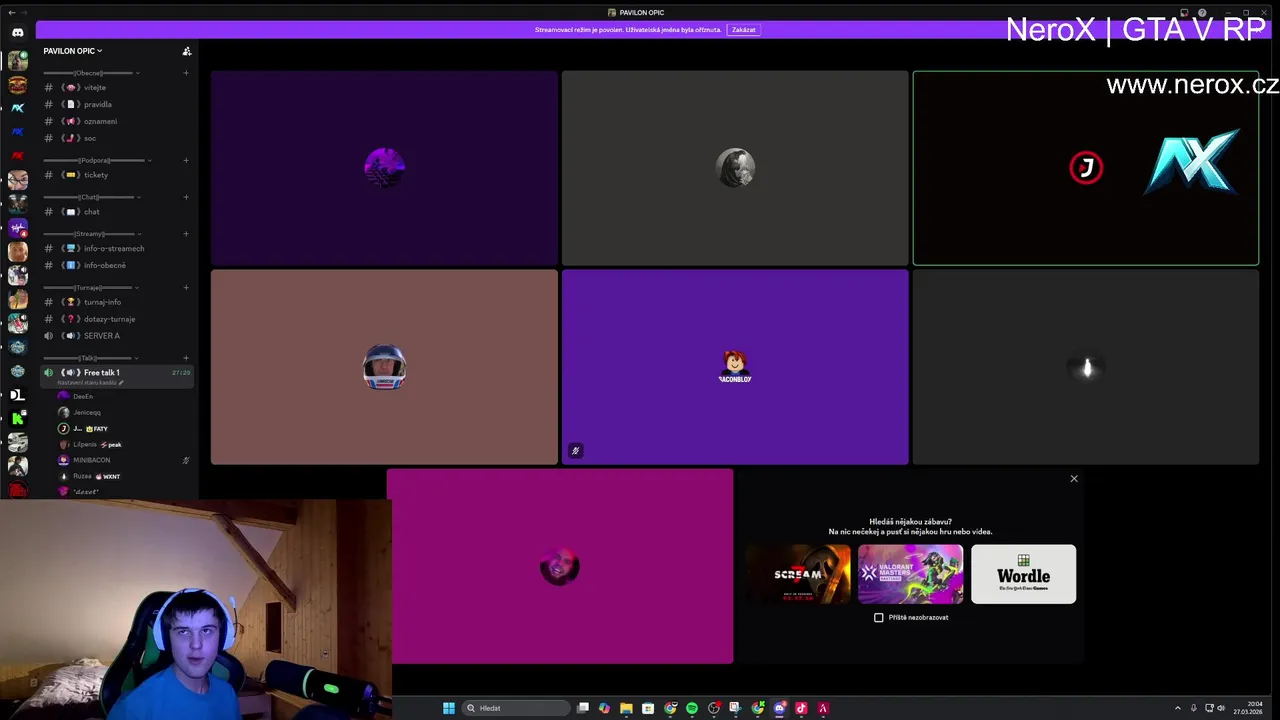
Task: Open the info-obecné channel
Action: click(x=116, y=265)
